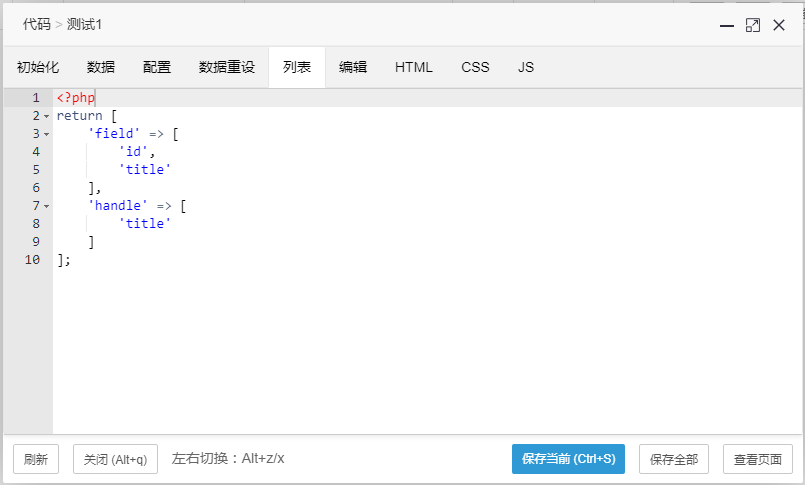The height and width of the screenshot is (485, 805).
Task: Click the 左右切换：Alt+z/x hint text
Action: (x=228, y=458)
